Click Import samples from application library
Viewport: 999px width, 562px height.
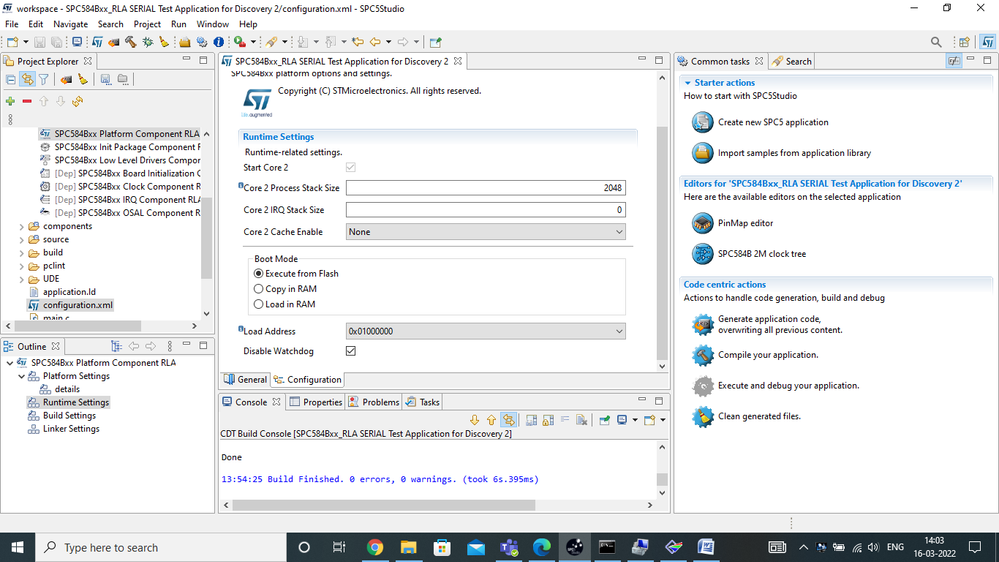794,153
